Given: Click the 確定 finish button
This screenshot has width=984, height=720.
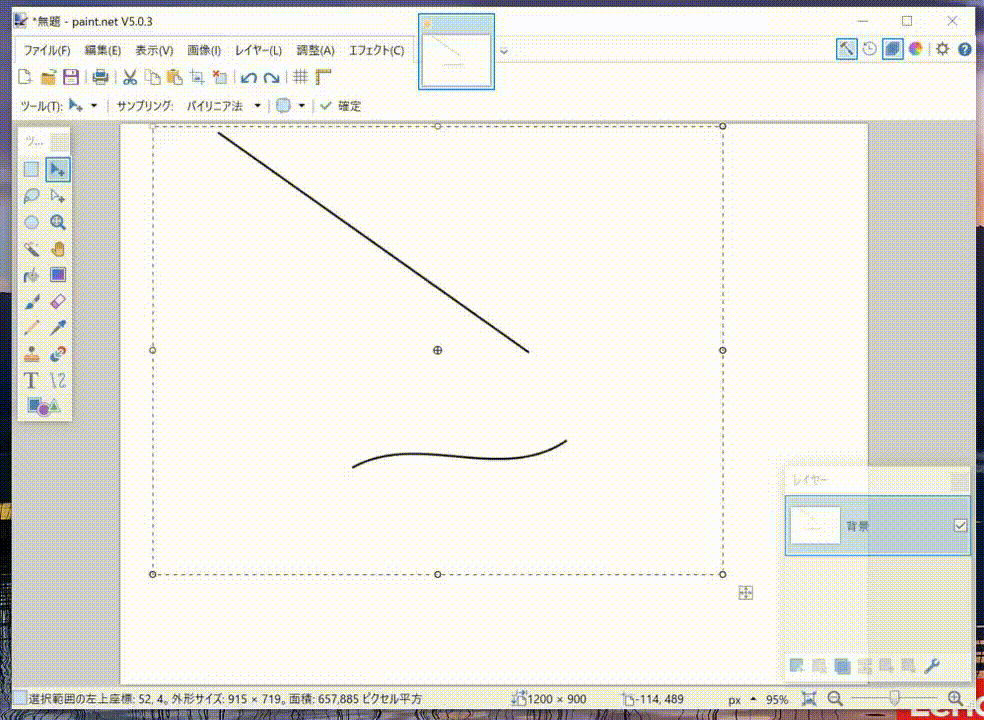Looking at the screenshot, I should (340, 106).
